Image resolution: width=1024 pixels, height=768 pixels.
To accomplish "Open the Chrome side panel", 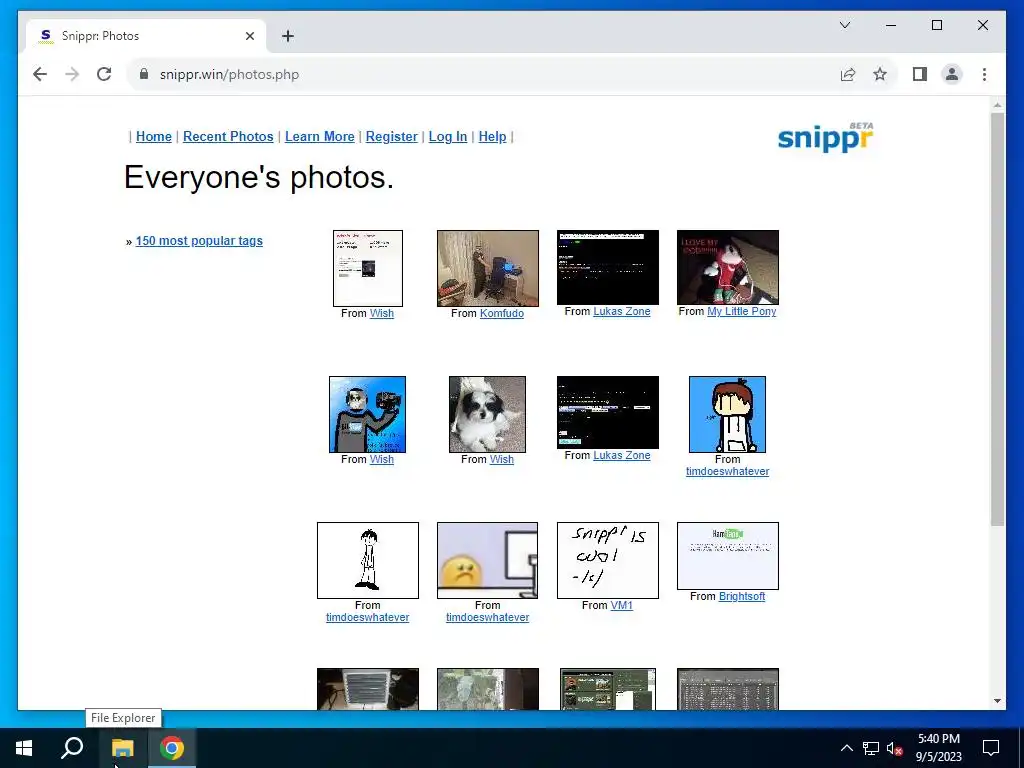I will coord(920,74).
